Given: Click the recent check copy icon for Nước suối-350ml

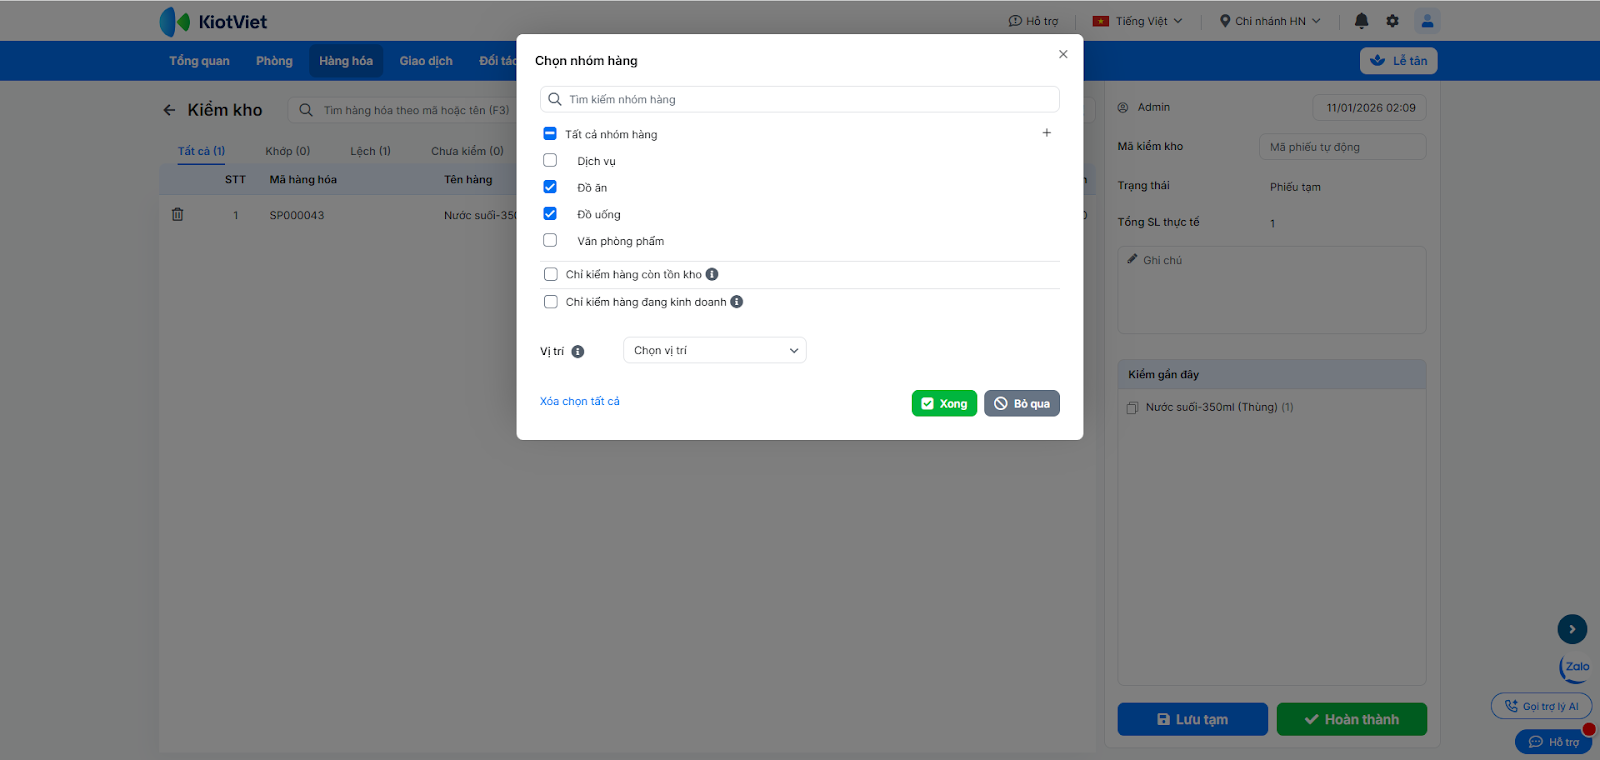Looking at the screenshot, I should click(x=1133, y=408).
